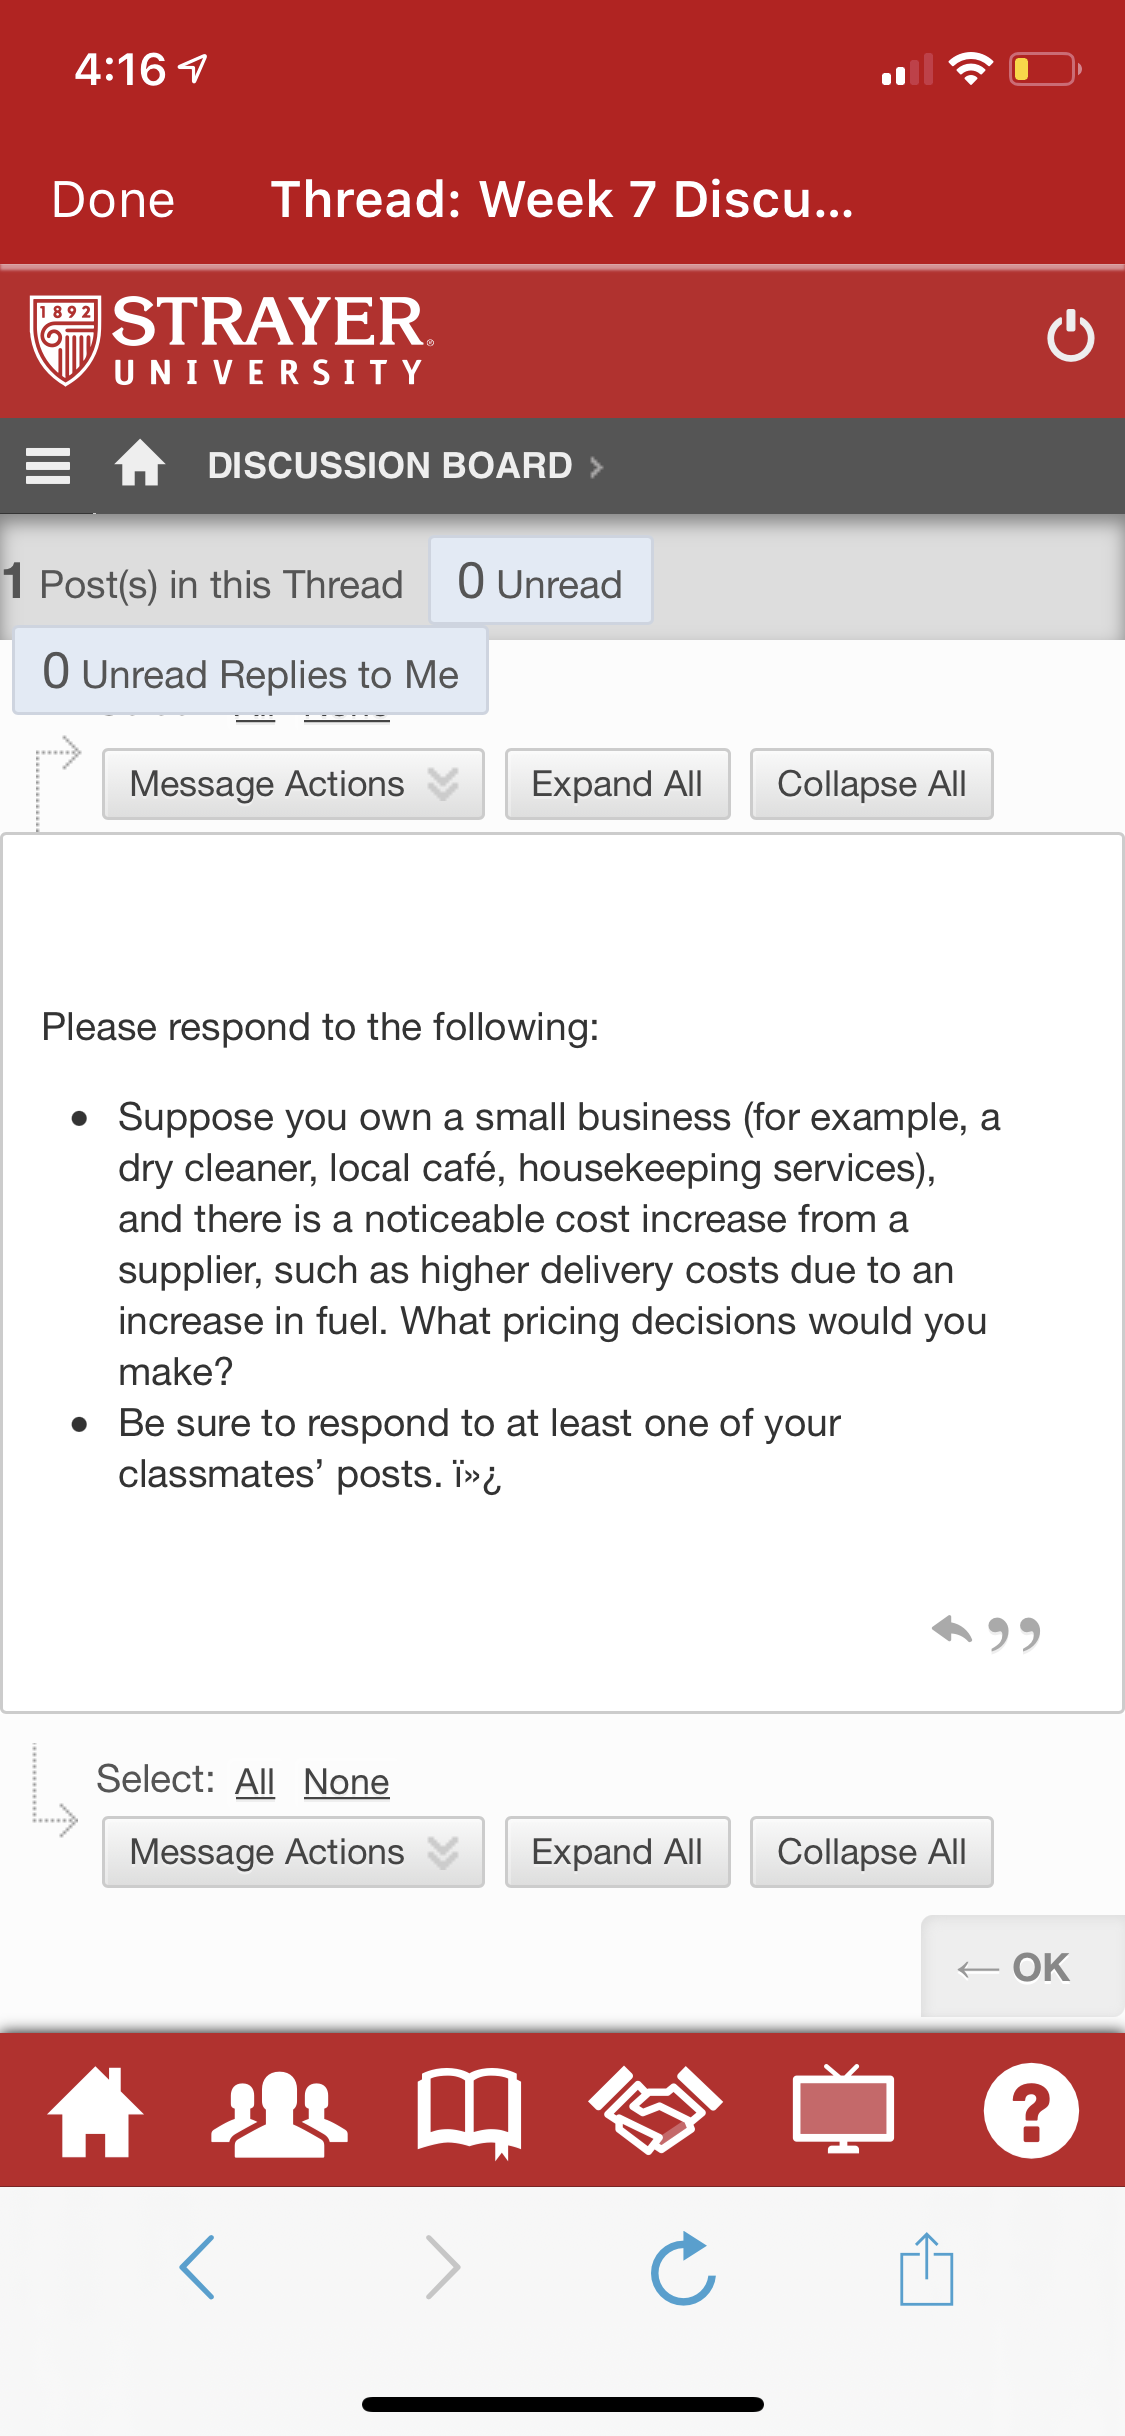
Task: Tap Done in the top bar
Action: [x=113, y=200]
